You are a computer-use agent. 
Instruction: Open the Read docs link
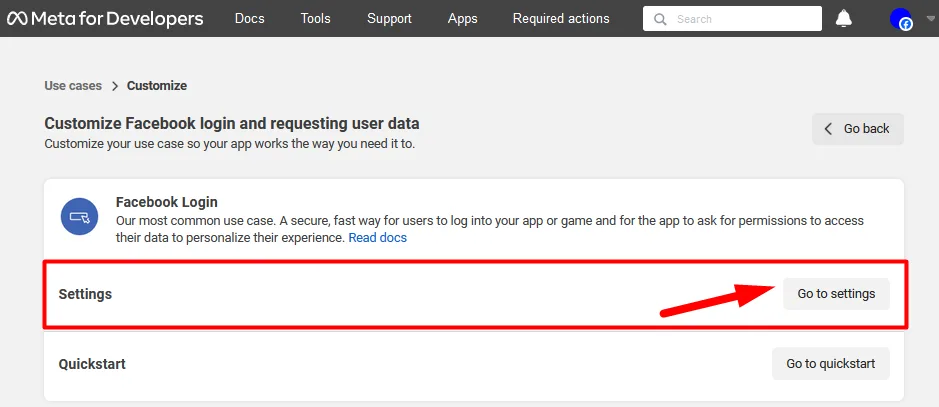point(377,238)
